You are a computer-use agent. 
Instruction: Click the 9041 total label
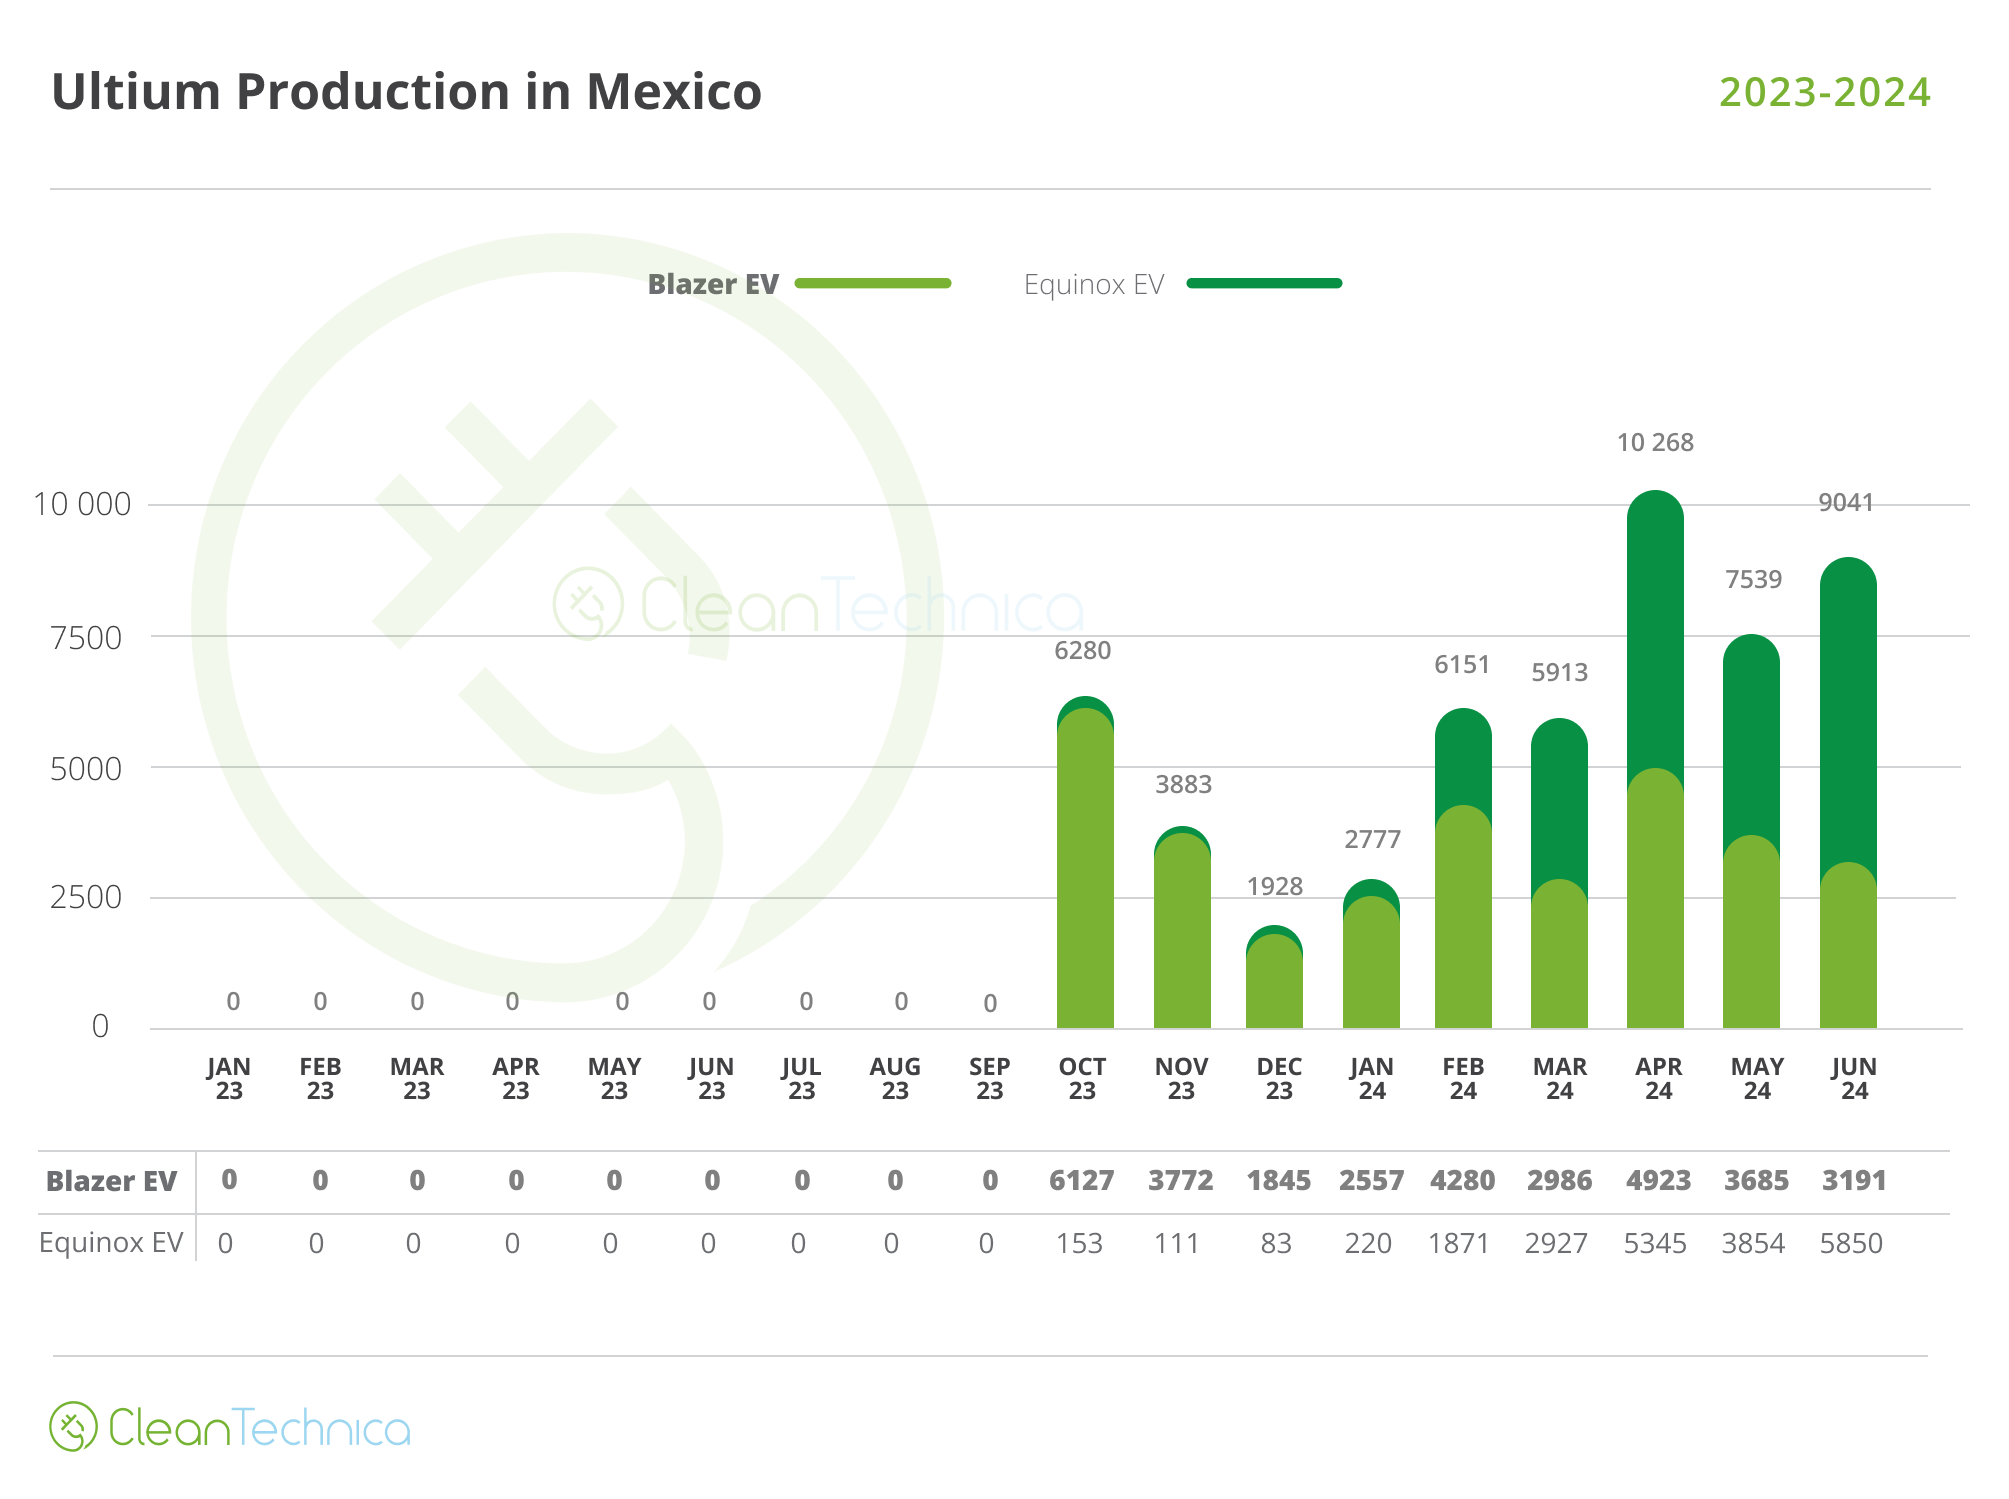(1846, 503)
